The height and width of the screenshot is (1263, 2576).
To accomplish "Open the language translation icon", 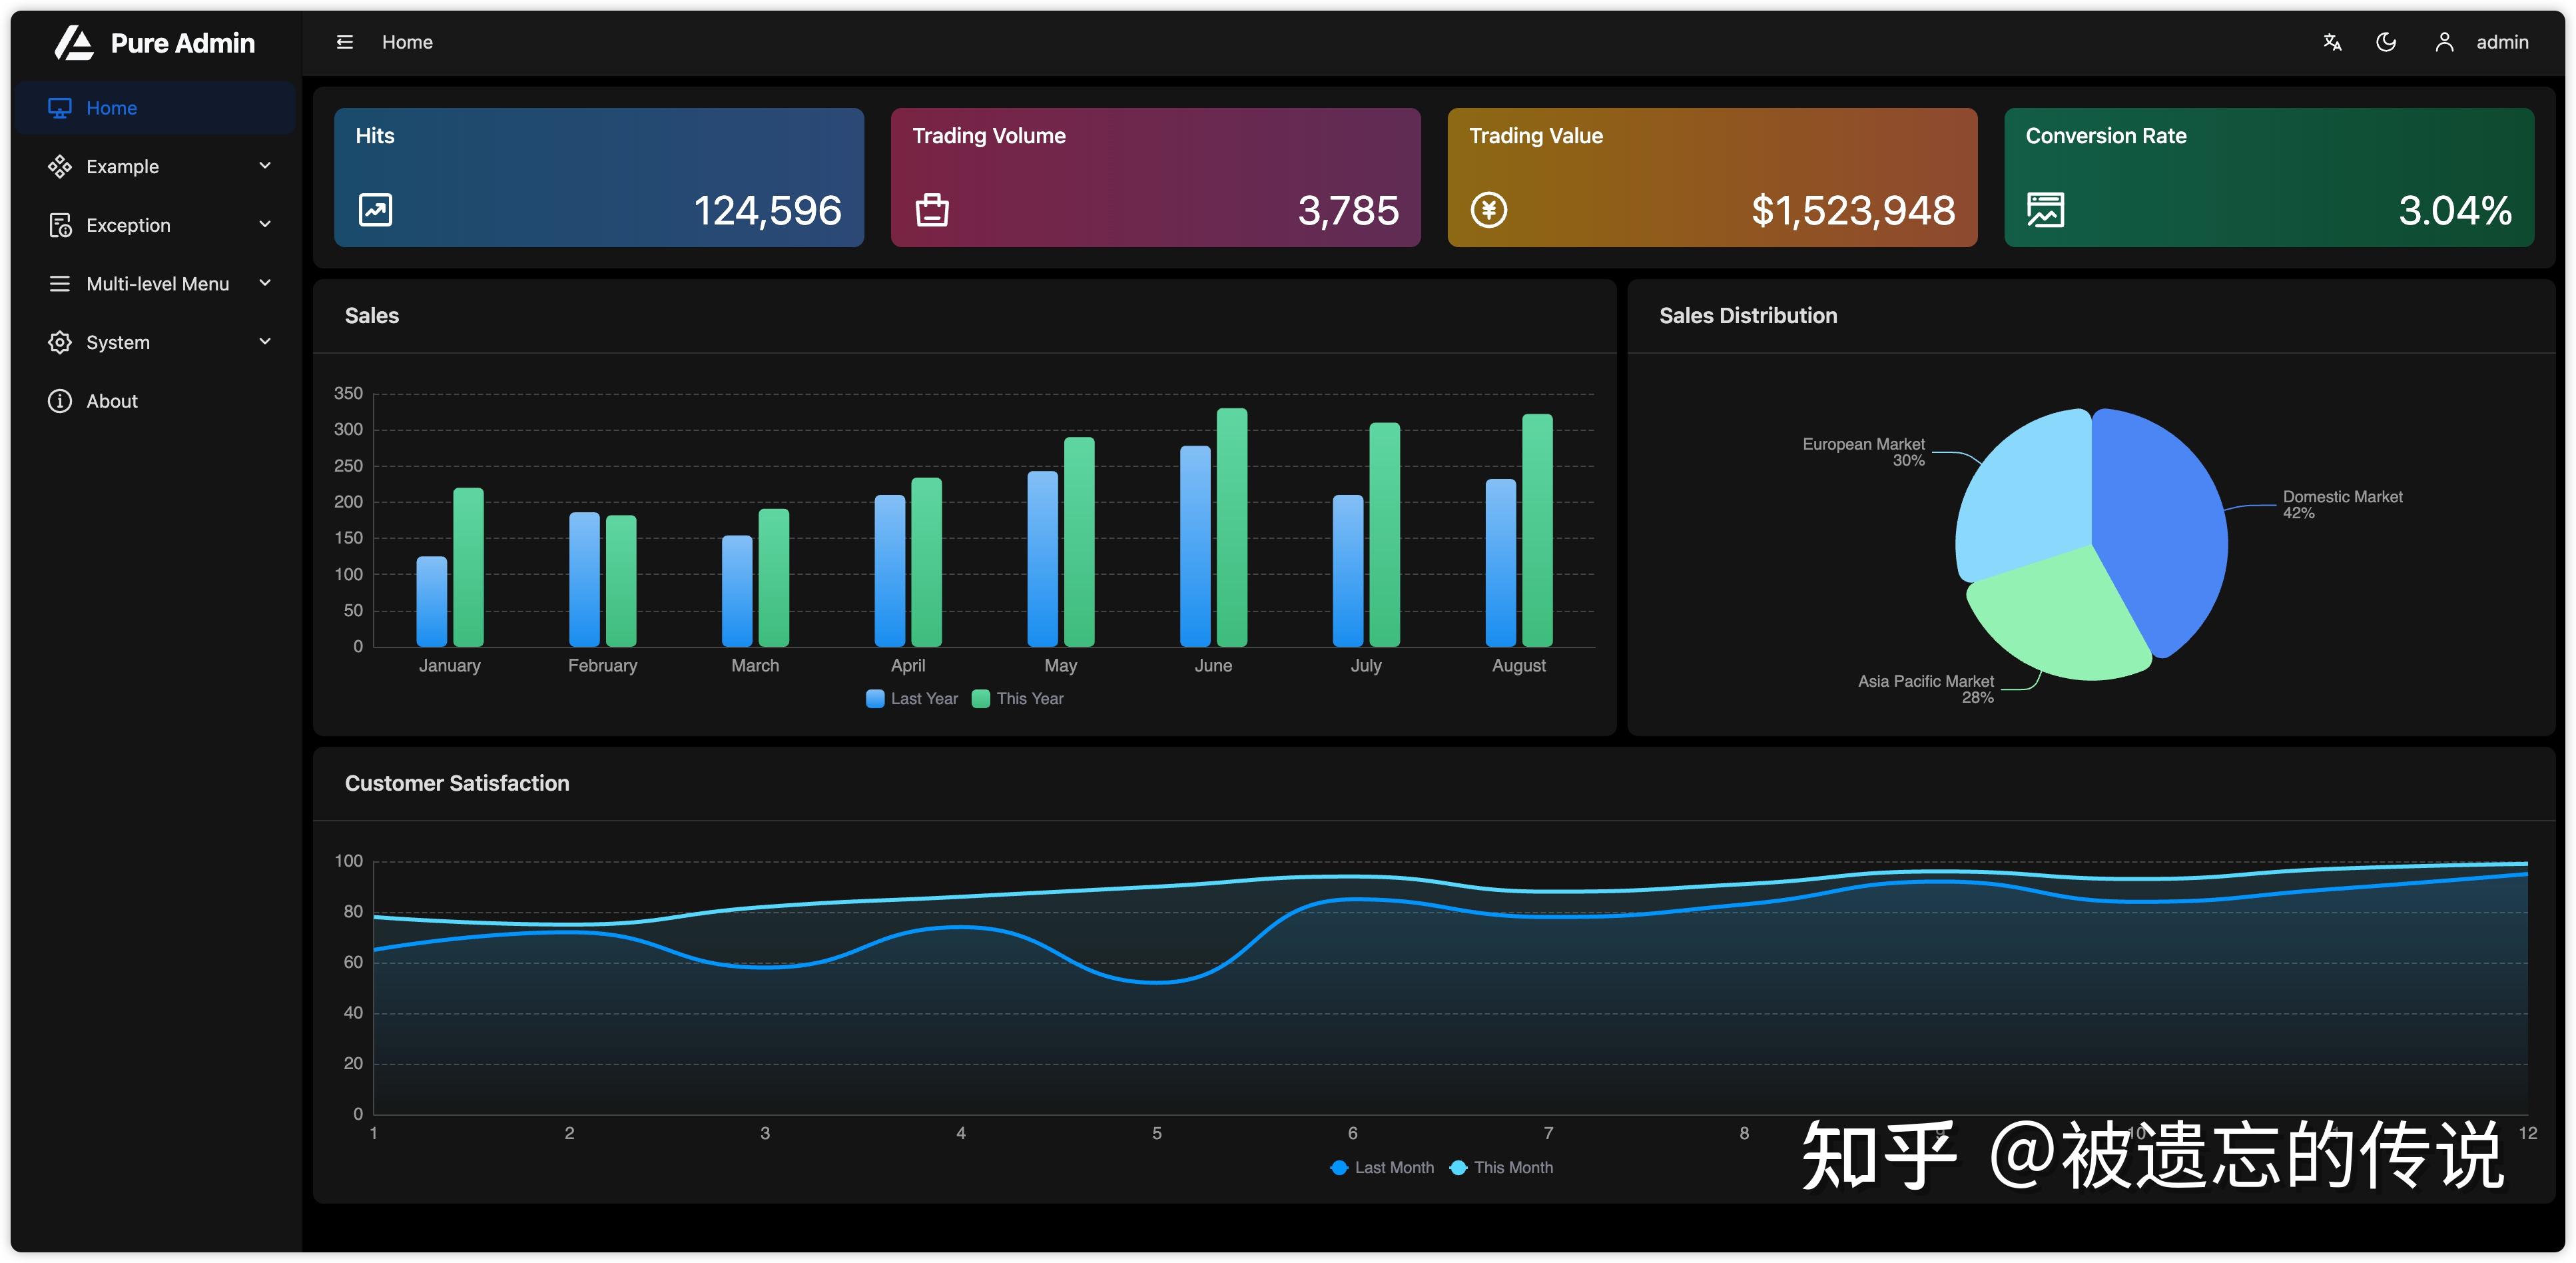I will click(x=2332, y=42).
